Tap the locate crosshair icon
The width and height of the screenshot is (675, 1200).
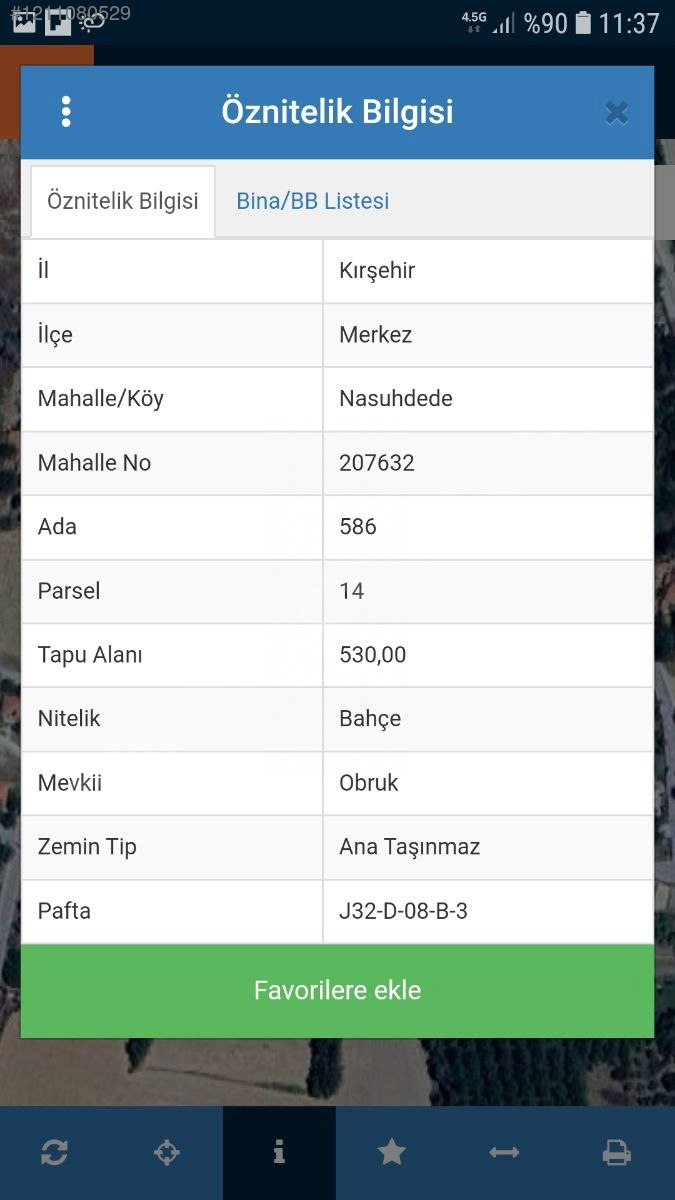pyautogui.click(x=167, y=1153)
